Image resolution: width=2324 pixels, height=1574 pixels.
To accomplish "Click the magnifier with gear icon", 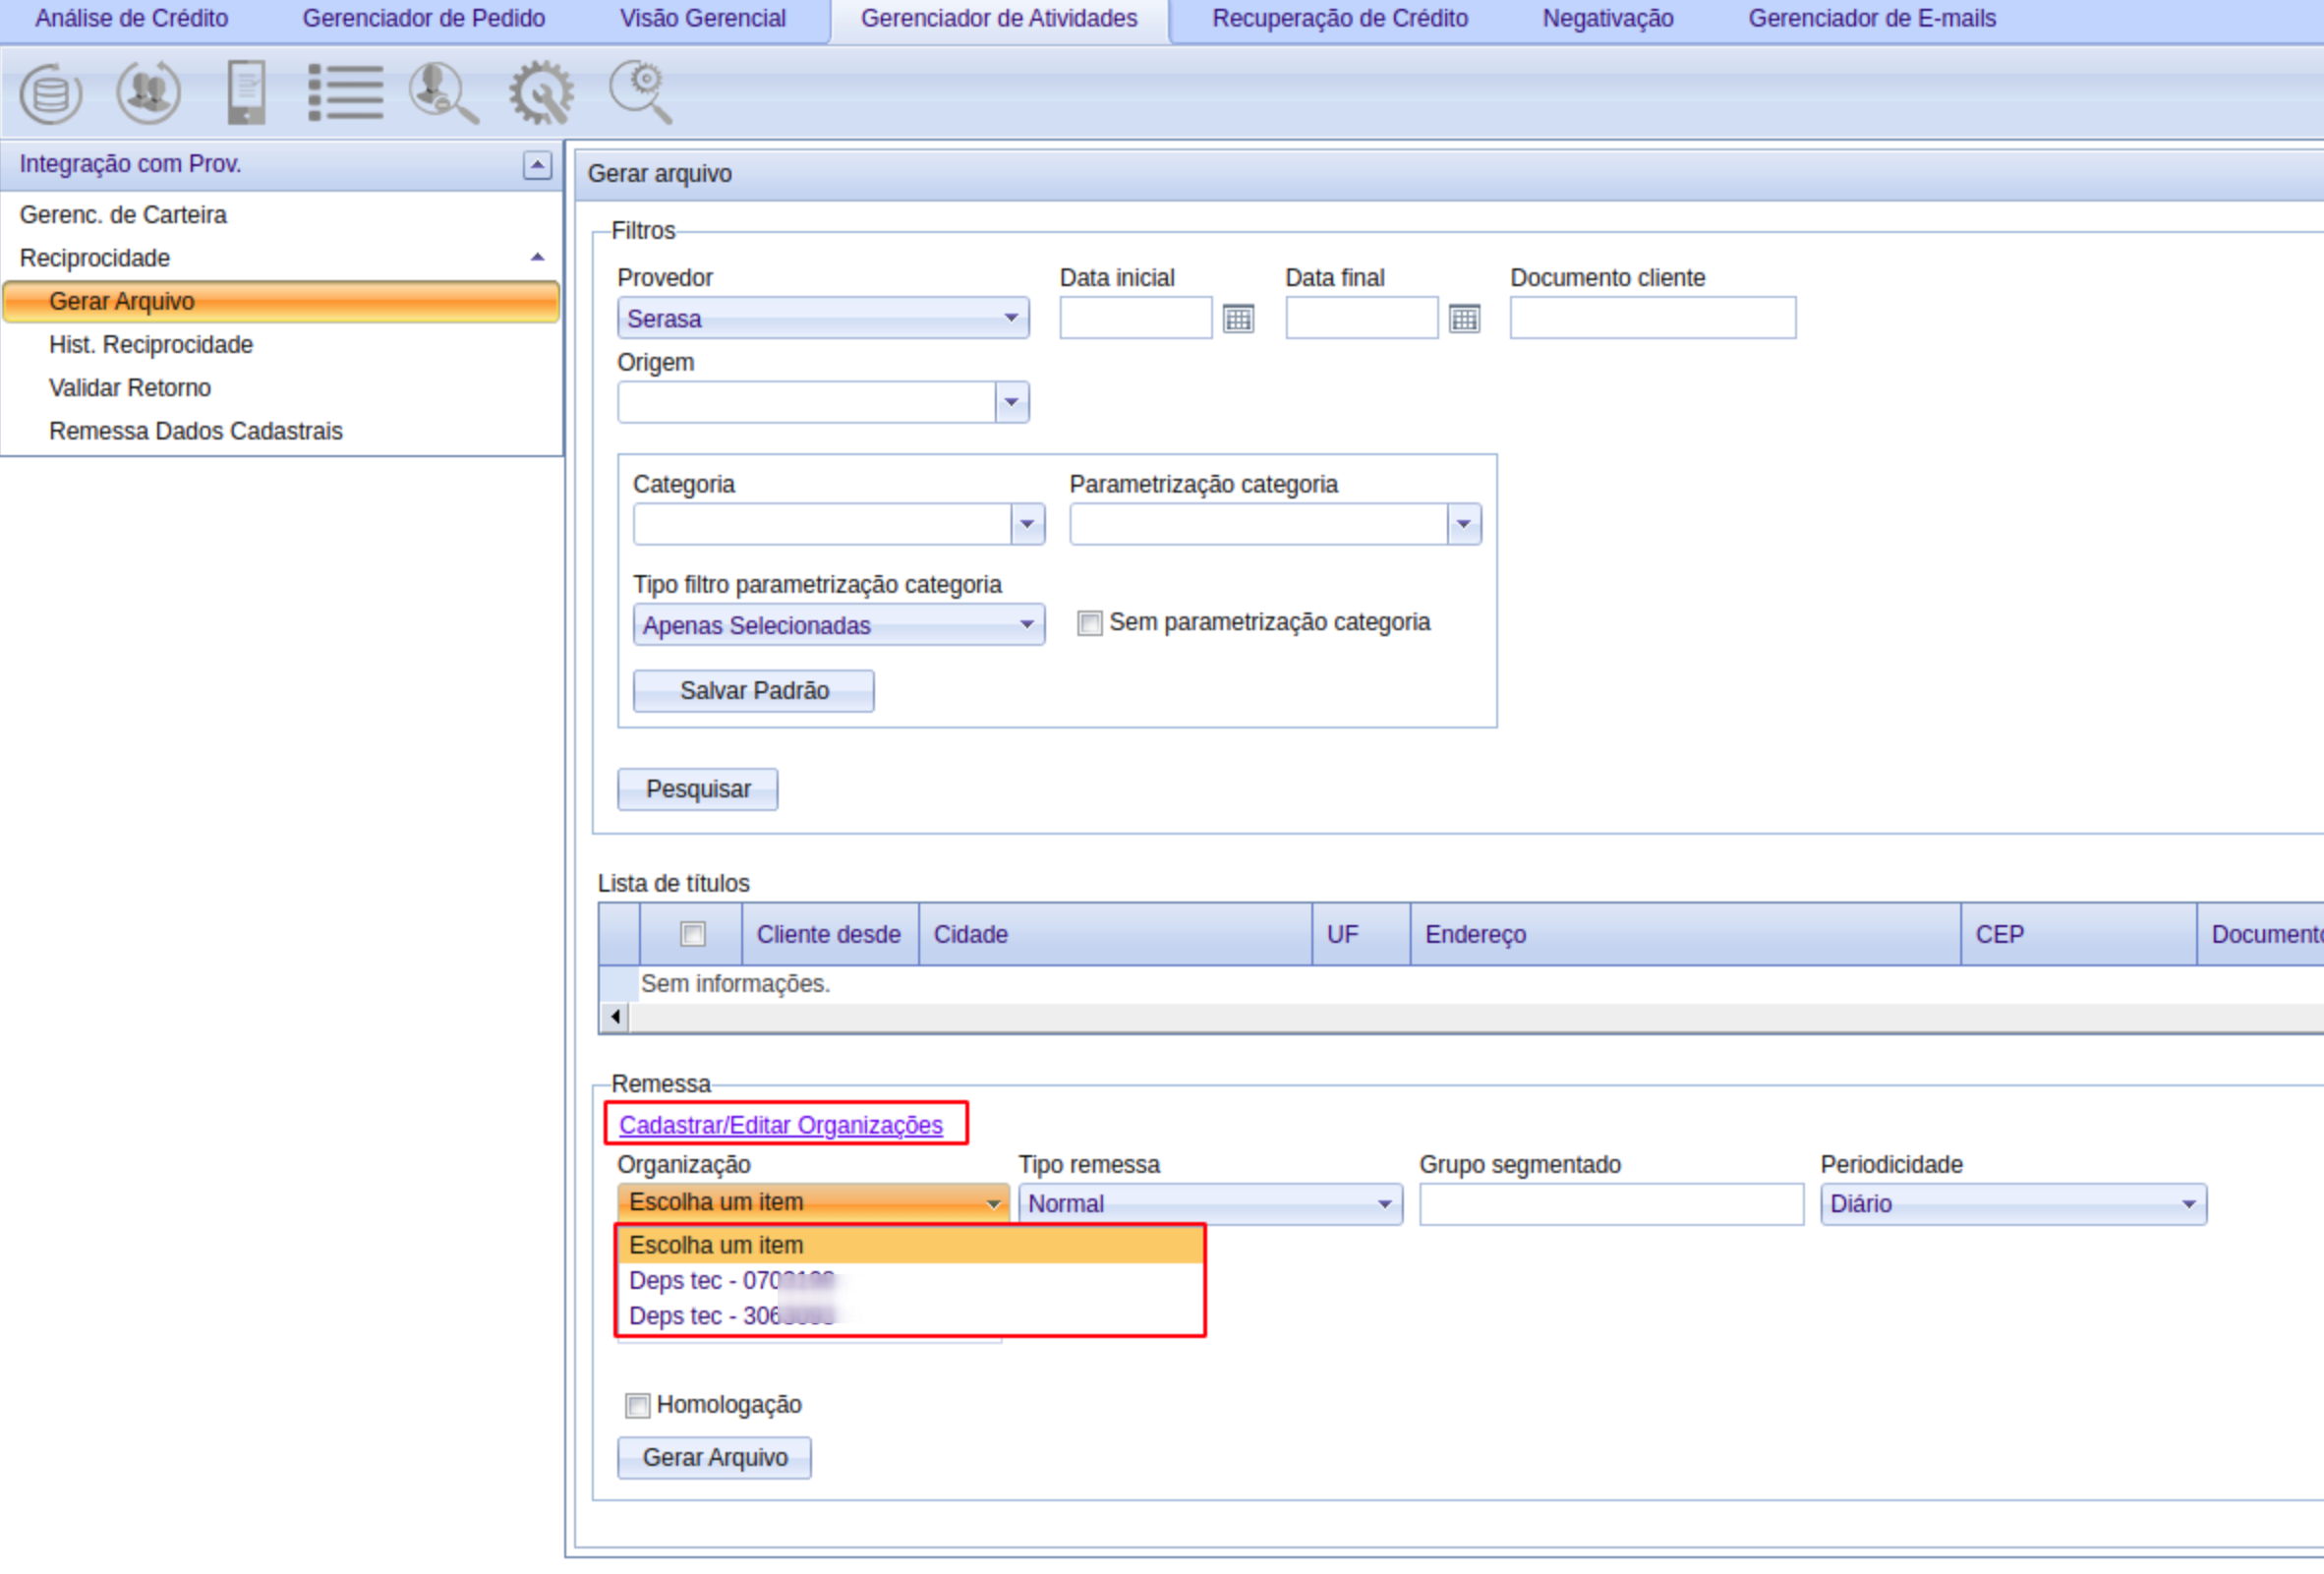I will [x=641, y=92].
